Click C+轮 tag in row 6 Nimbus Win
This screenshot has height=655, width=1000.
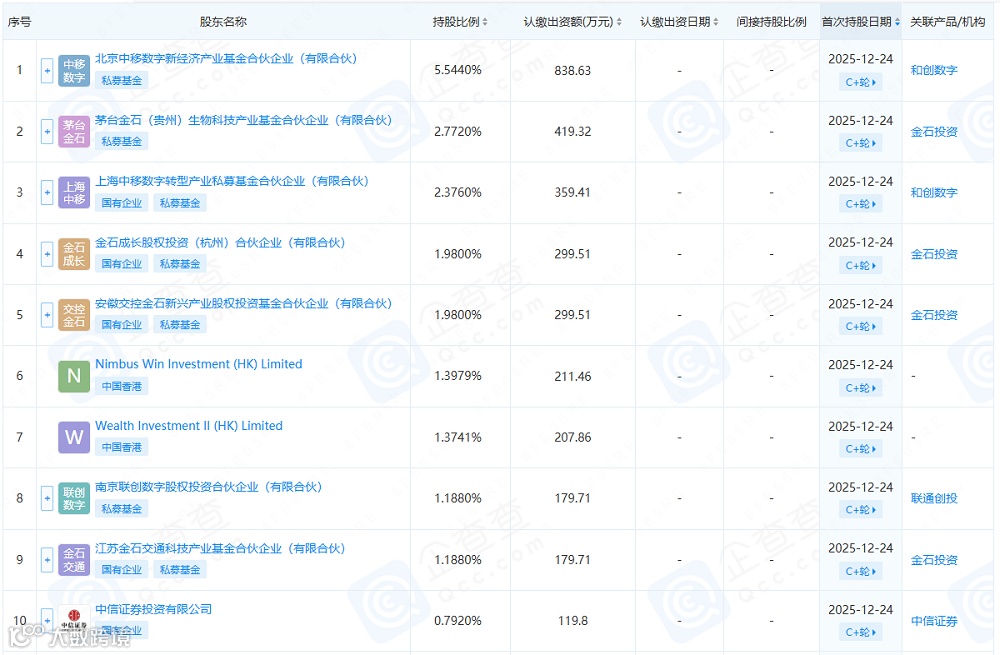click(x=860, y=388)
